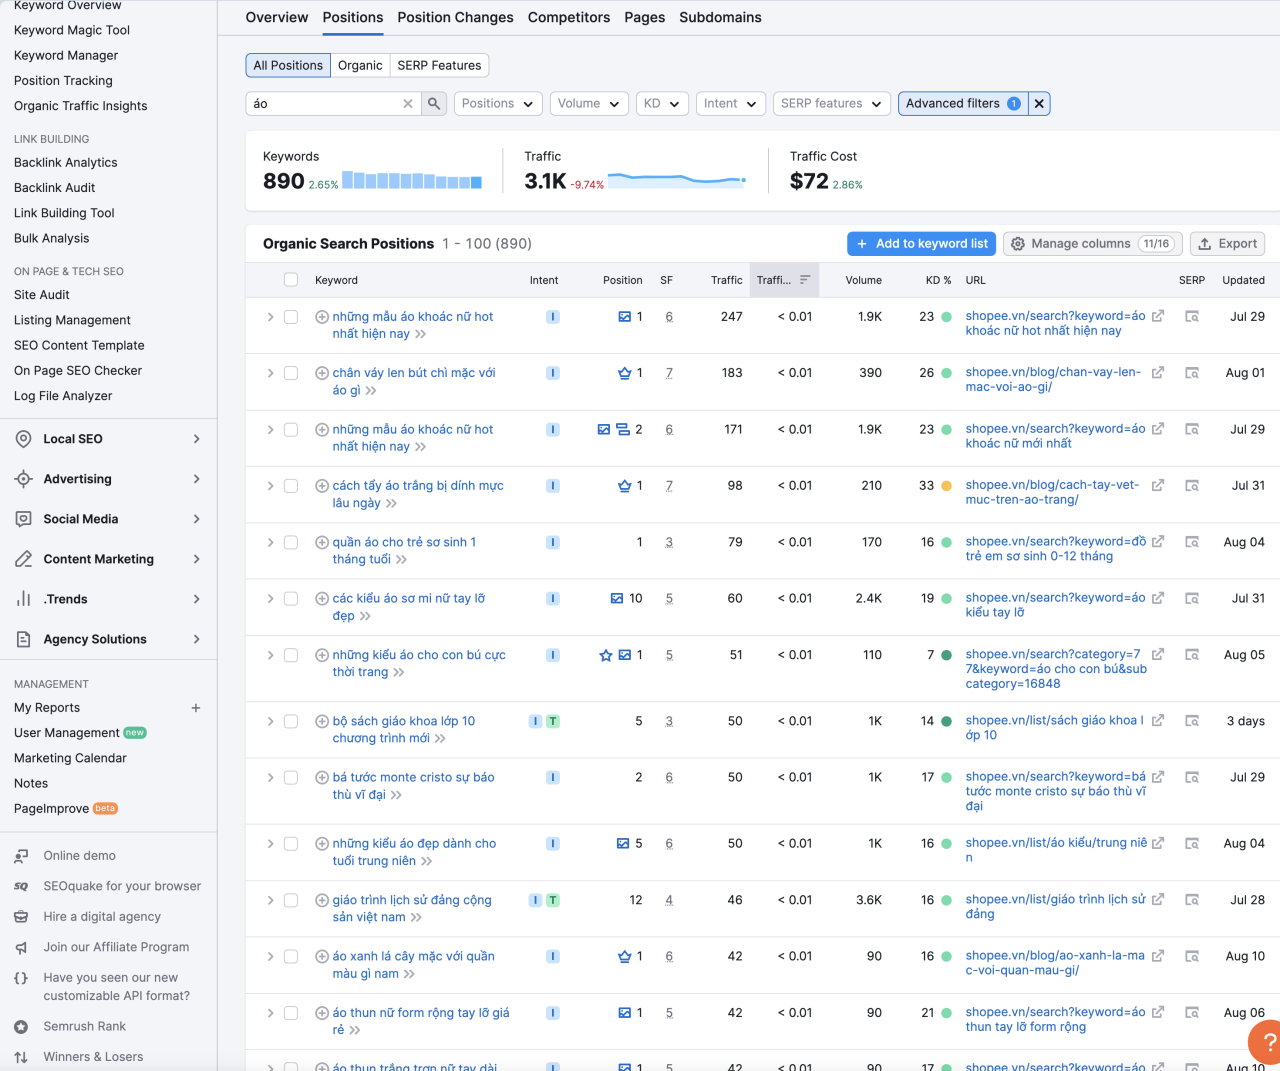The image size is (1280, 1071).
Task: Switch to the Position Changes tab
Action: 455,18
